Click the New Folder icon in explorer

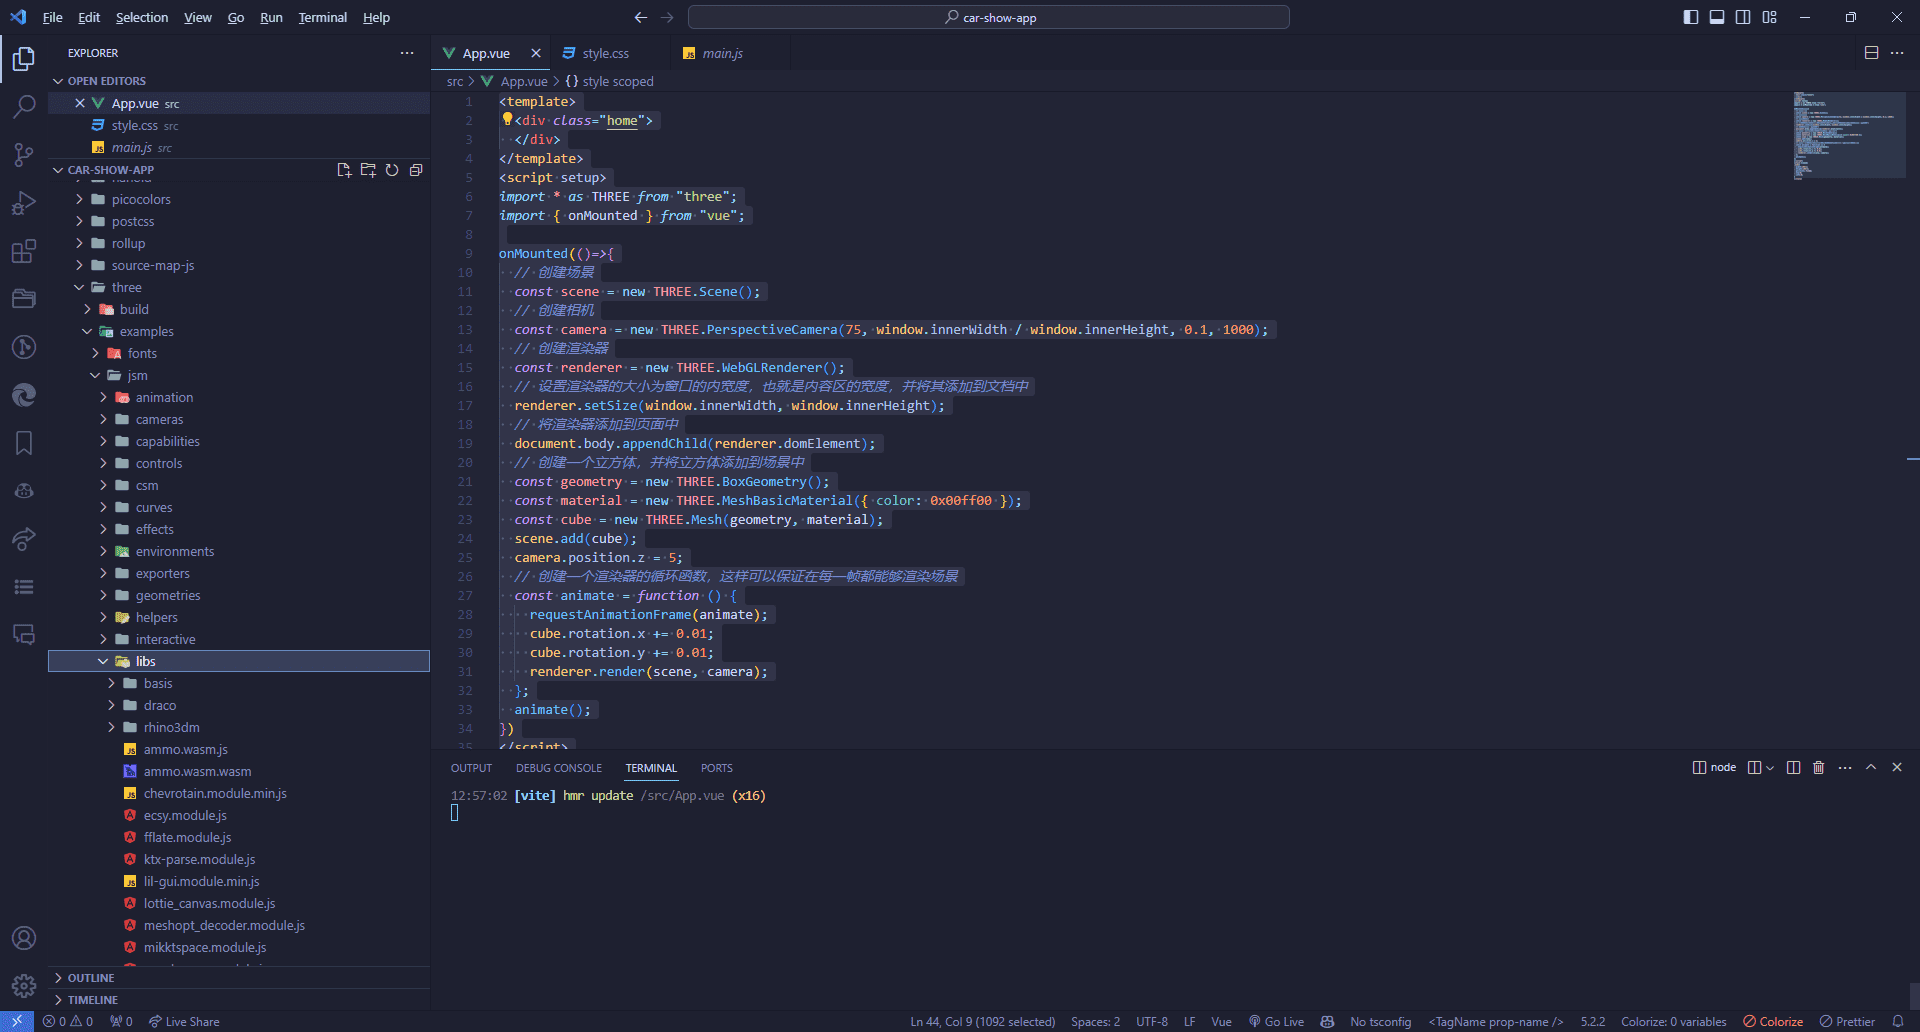tap(368, 170)
